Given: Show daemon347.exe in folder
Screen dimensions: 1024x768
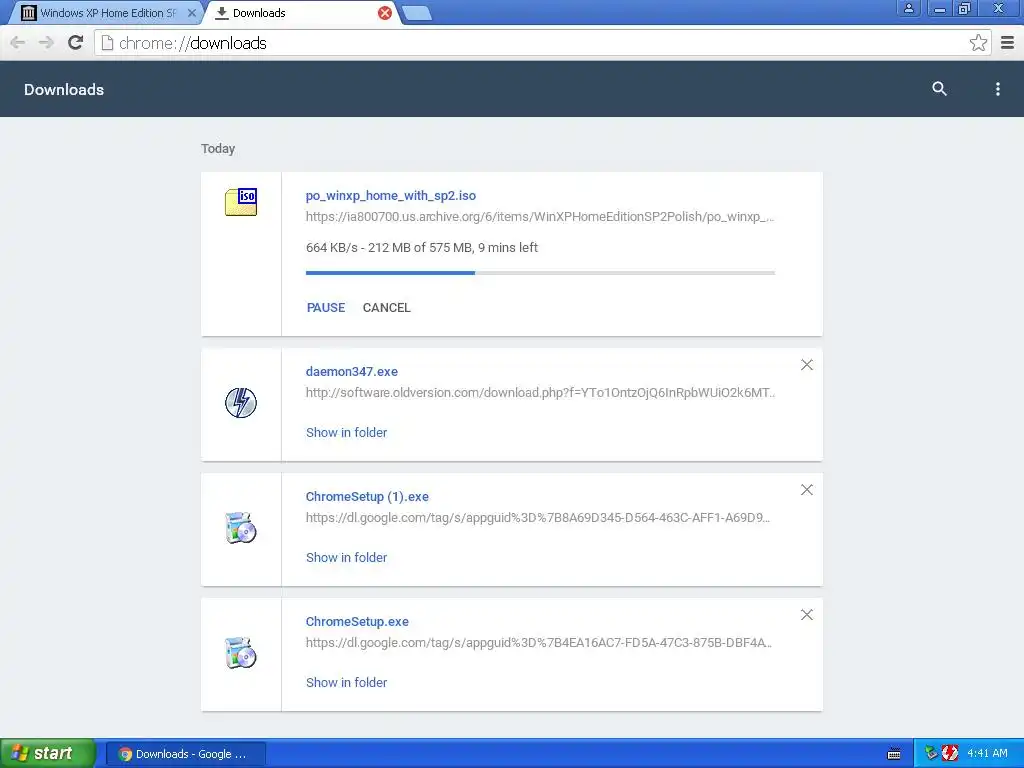Looking at the screenshot, I should (x=346, y=432).
